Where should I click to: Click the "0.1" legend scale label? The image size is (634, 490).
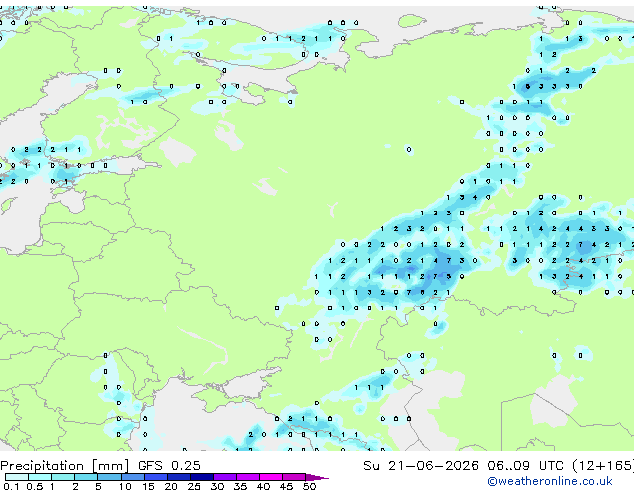pos(11,486)
